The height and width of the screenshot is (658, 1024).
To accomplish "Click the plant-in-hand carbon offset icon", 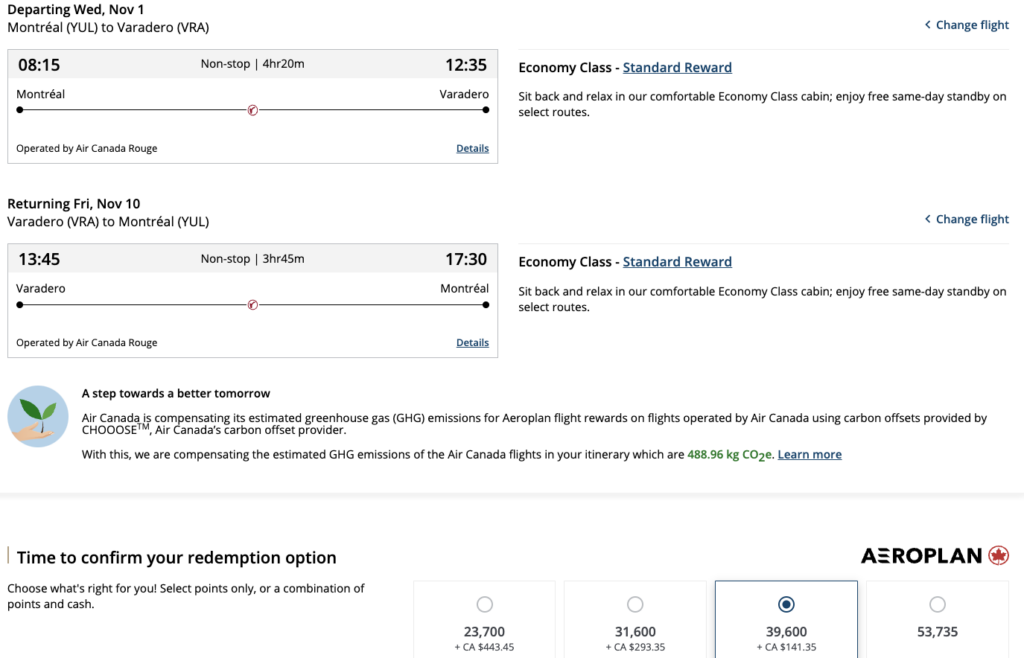I will tap(38, 416).
